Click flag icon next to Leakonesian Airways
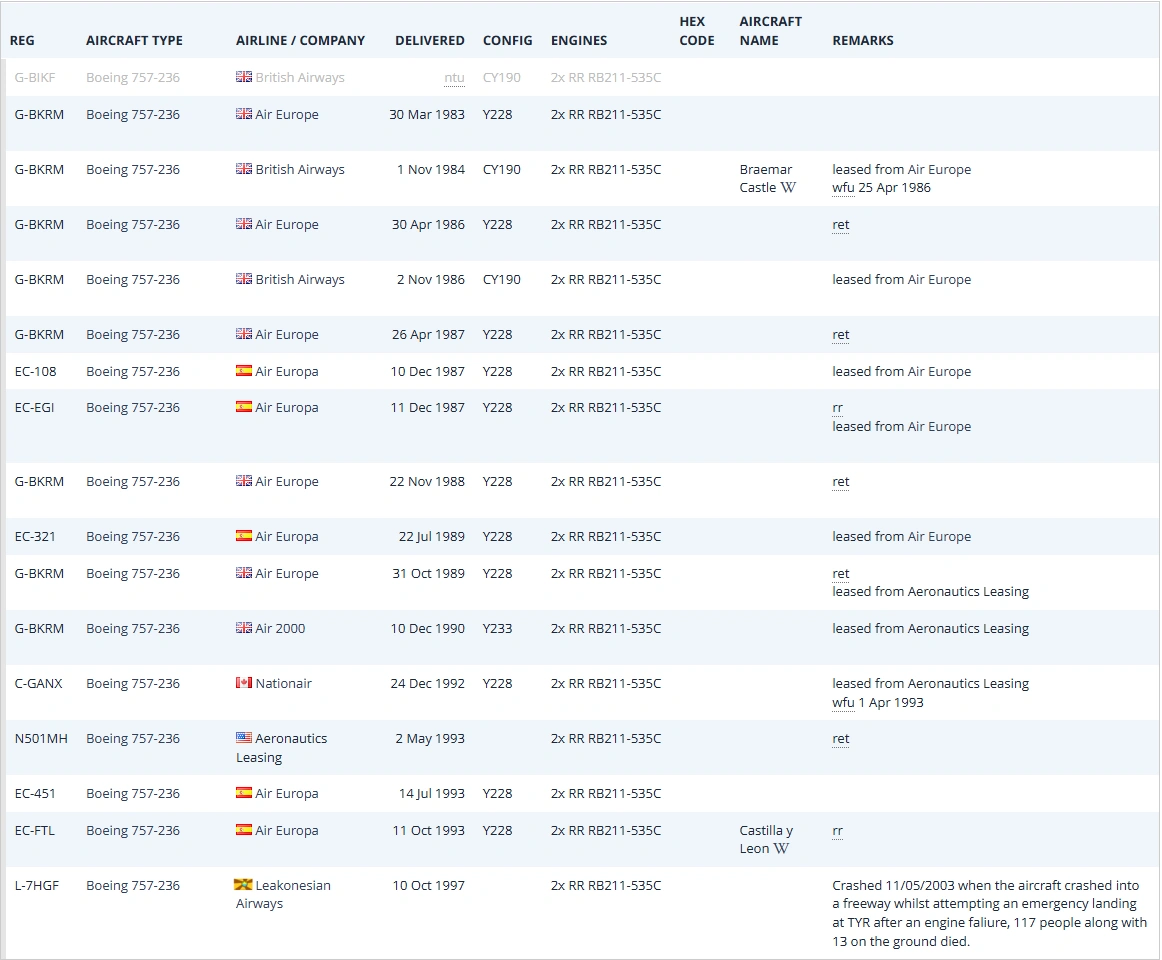This screenshot has height=960, width=1162. (243, 884)
